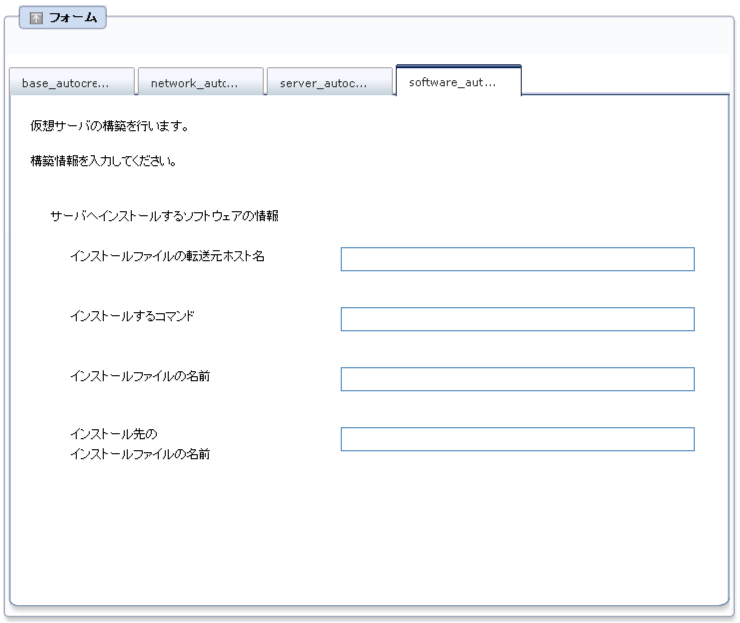Collapse the フォーム panel using its arrow icon
Viewport: 740px width, 623px height.
(x=36, y=18)
